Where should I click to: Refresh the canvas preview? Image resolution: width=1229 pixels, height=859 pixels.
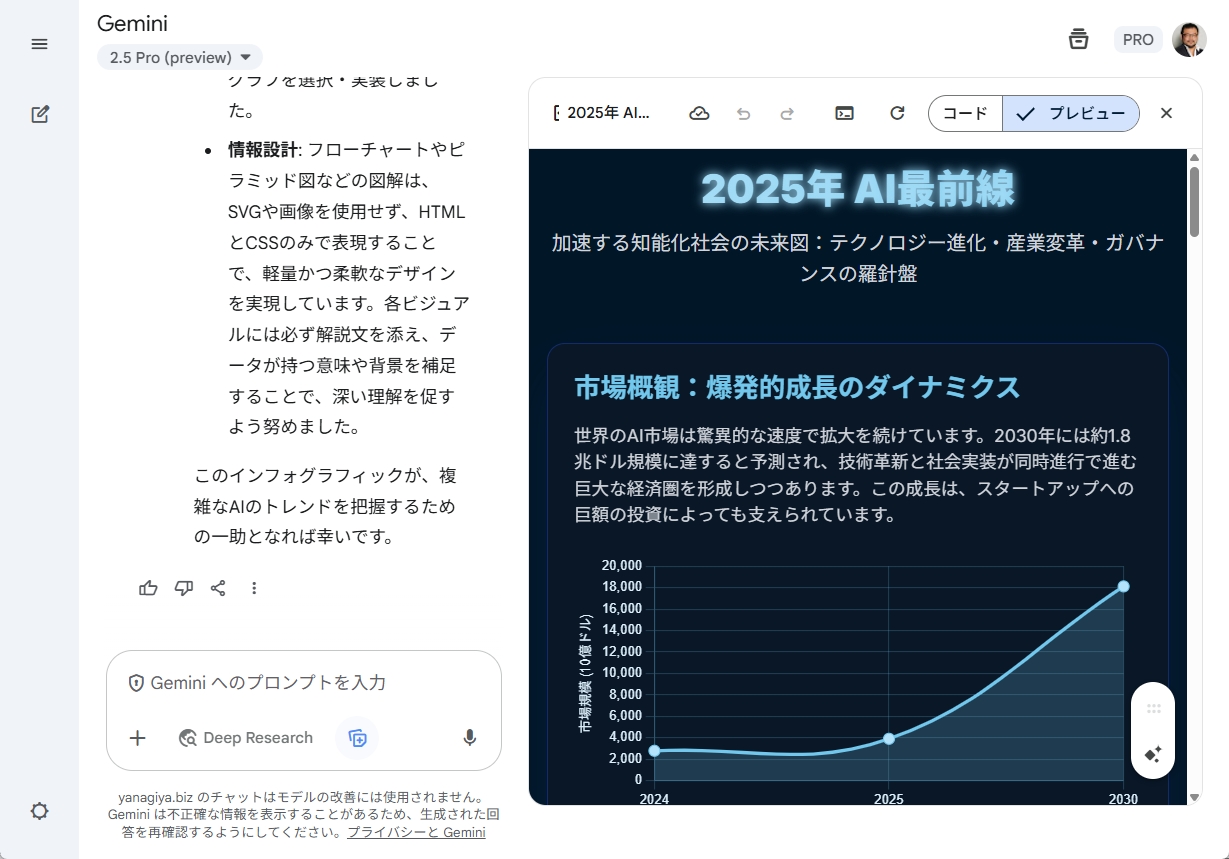(x=897, y=113)
